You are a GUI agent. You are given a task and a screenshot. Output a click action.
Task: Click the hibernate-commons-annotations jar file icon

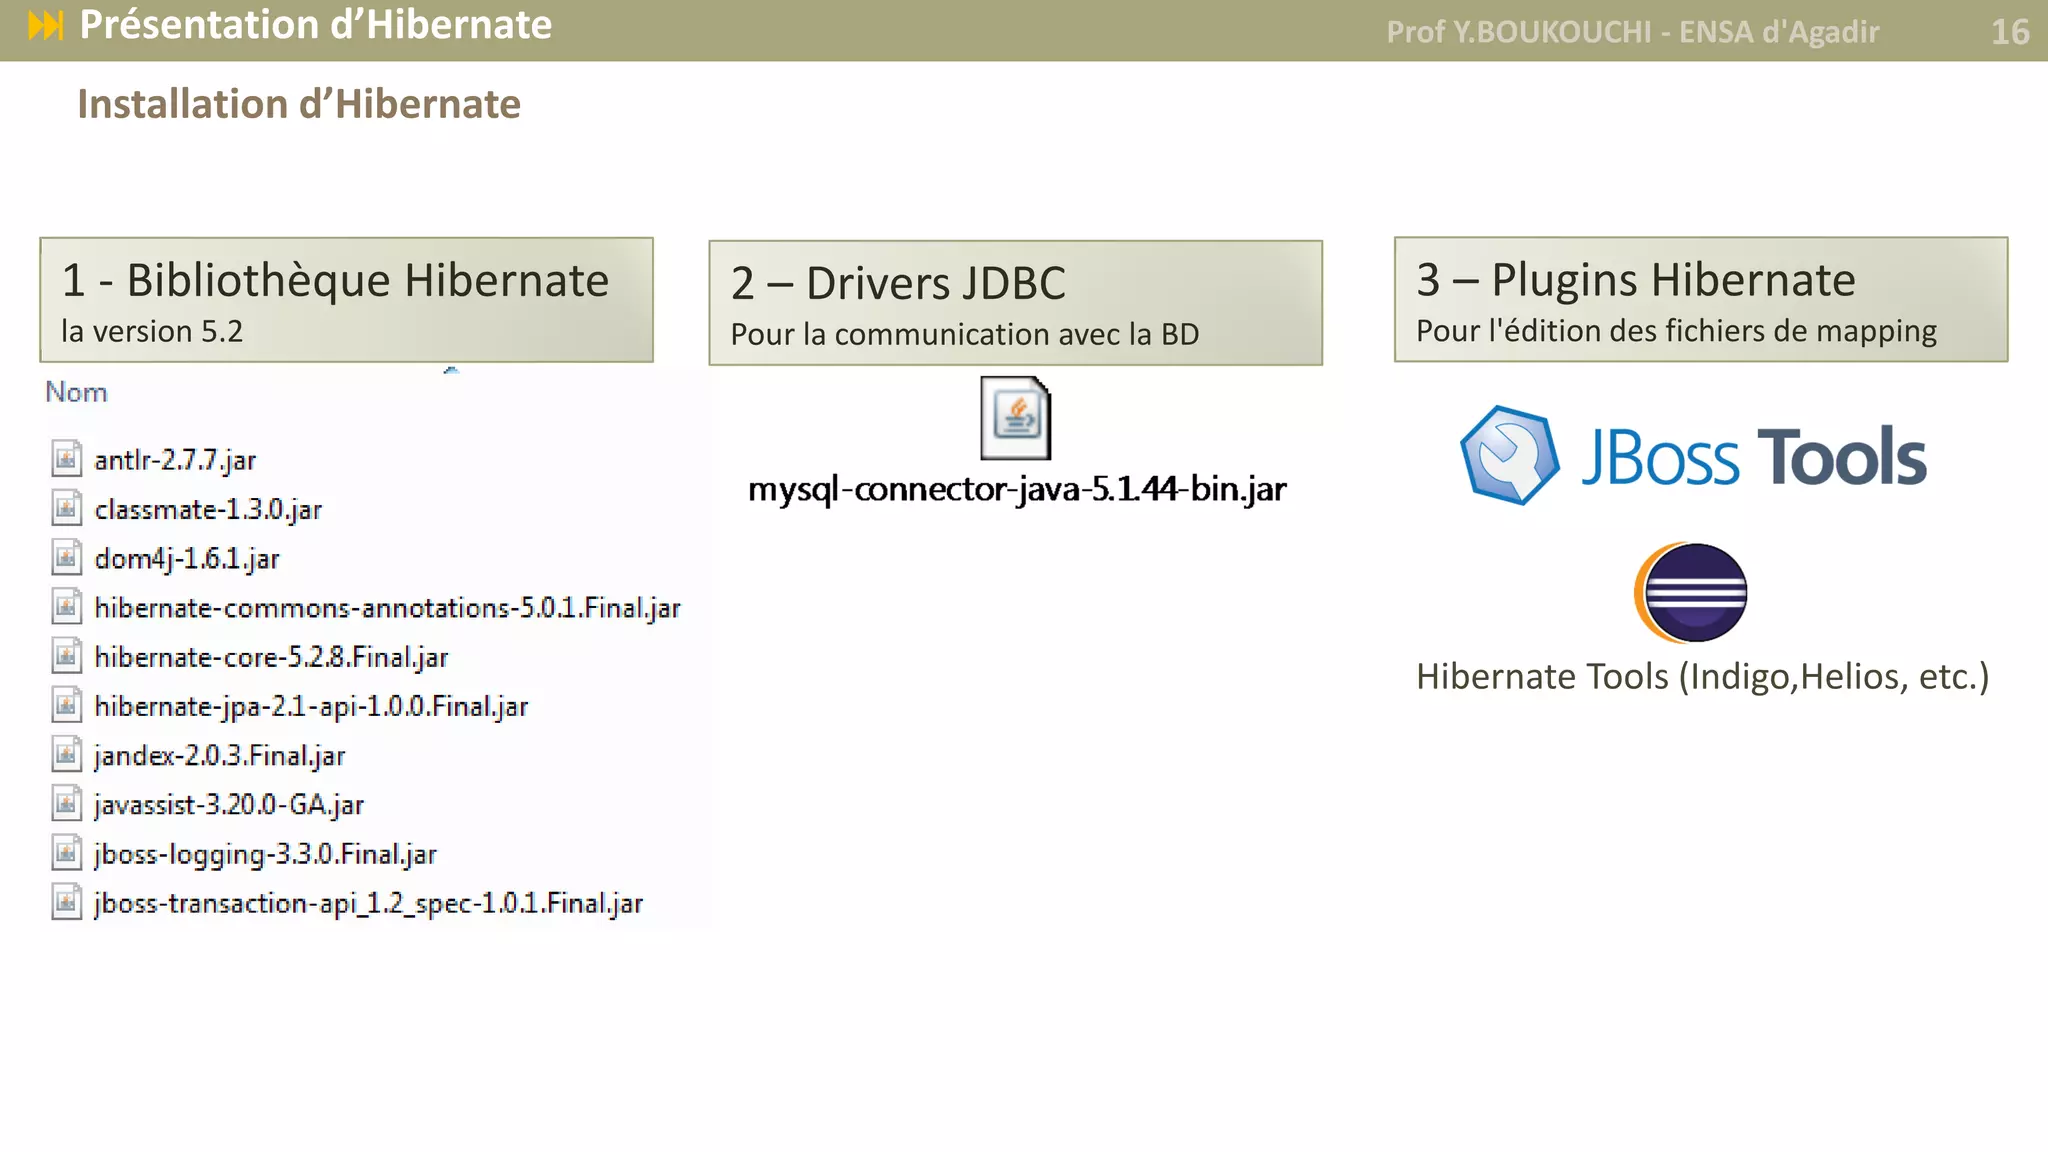coord(66,605)
